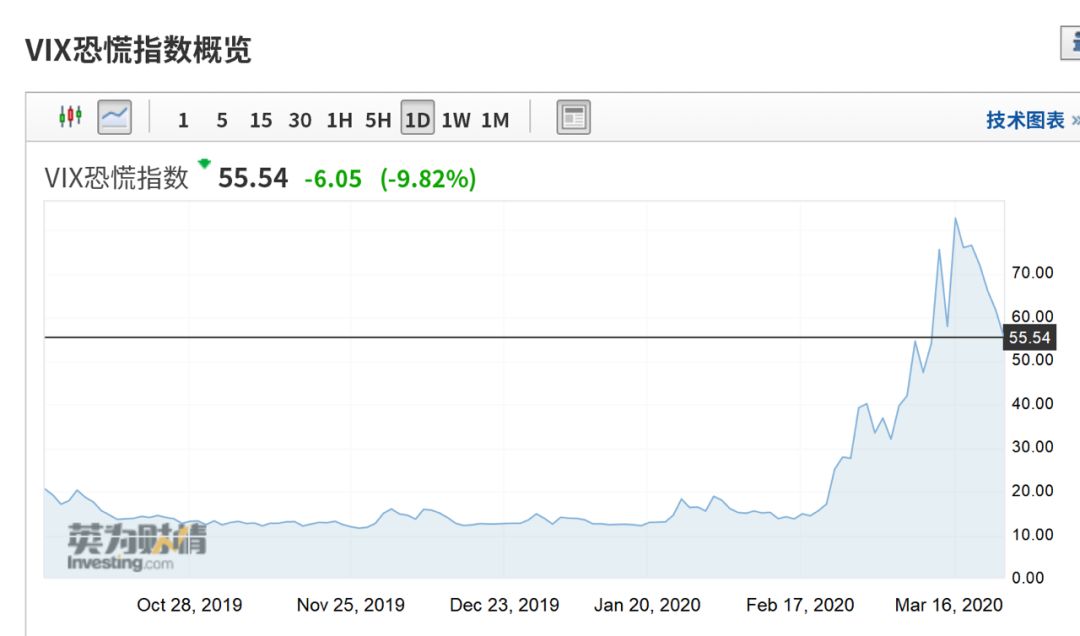Choose the 30 minute interval

pos(300,120)
